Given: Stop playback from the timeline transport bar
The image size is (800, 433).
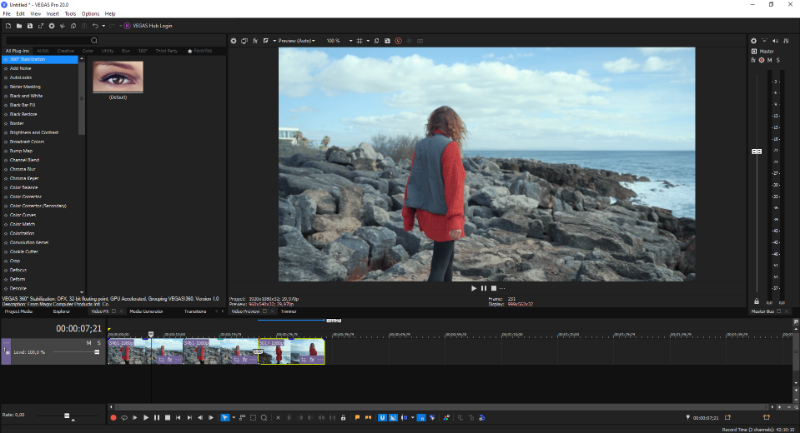Looking at the screenshot, I should tap(167, 417).
